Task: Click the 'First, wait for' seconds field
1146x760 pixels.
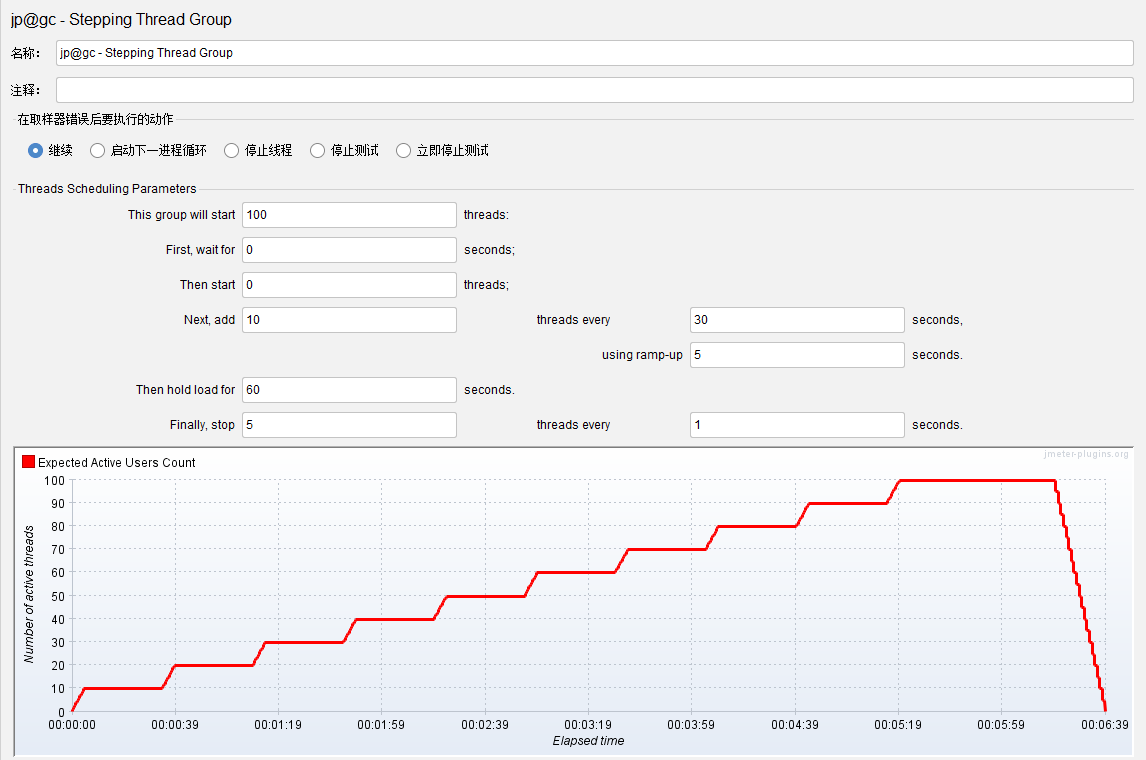Action: pyautogui.click(x=349, y=250)
